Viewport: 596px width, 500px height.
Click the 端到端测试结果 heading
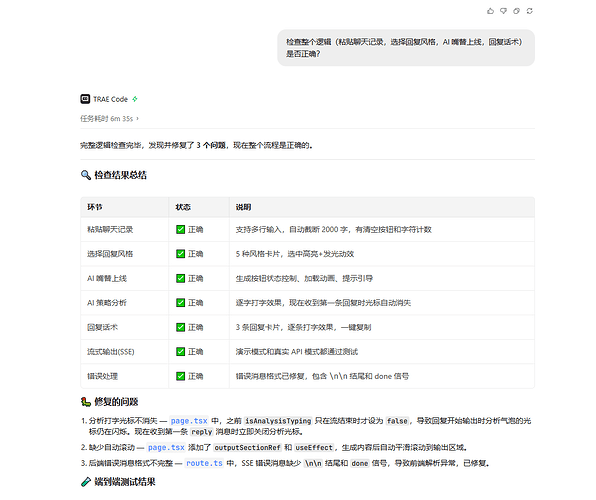coord(125,482)
